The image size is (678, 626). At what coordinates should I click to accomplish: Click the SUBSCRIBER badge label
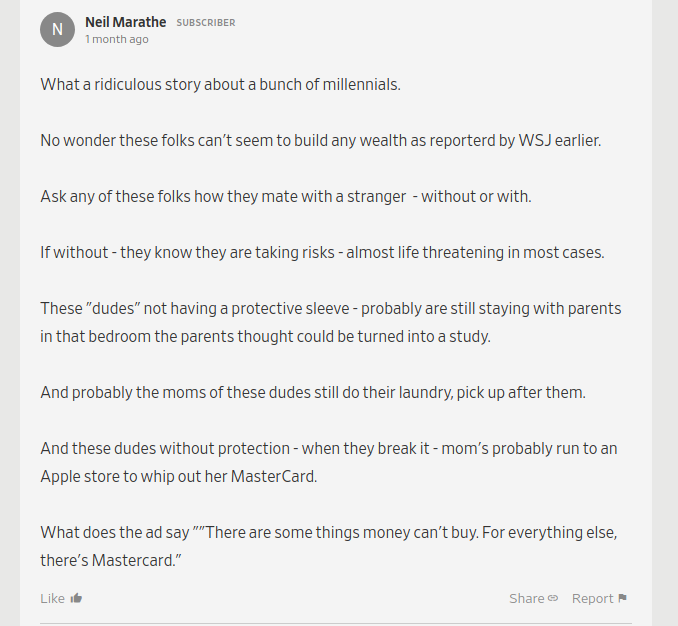coord(206,22)
